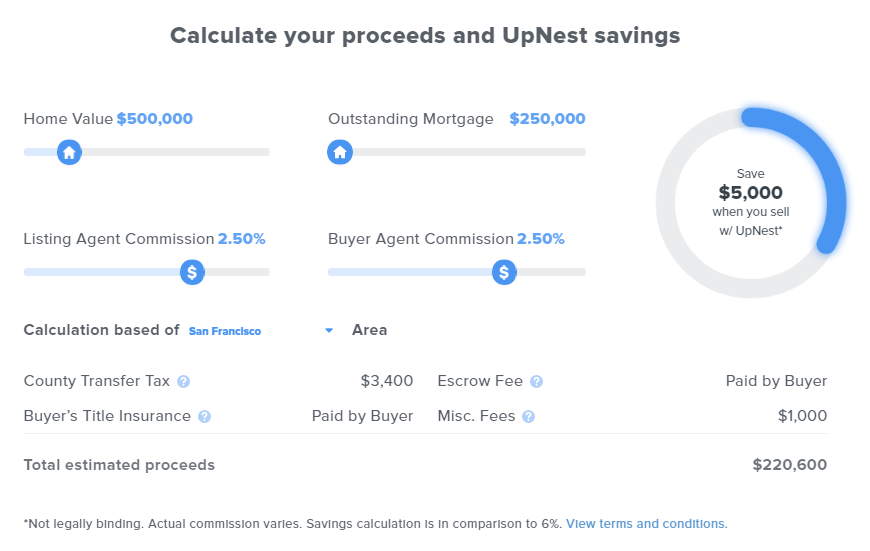Click the Misc. Fees help icon
This screenshot has width=870, height=551.
pos(529,416)
